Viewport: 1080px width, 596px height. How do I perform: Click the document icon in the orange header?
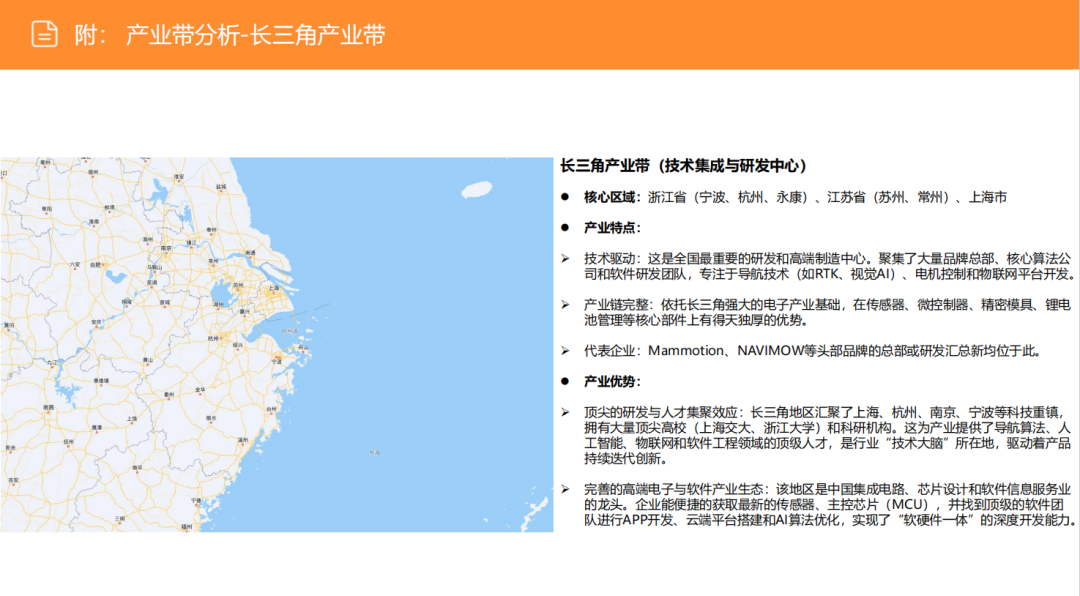pyautogui.click(x=42, y=33)
